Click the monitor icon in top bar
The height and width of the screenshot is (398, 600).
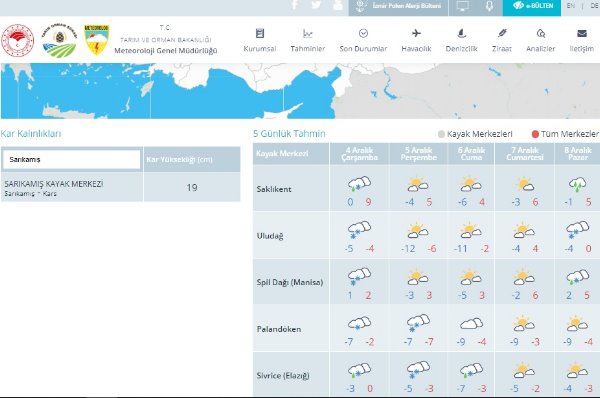tap(463, 6)
